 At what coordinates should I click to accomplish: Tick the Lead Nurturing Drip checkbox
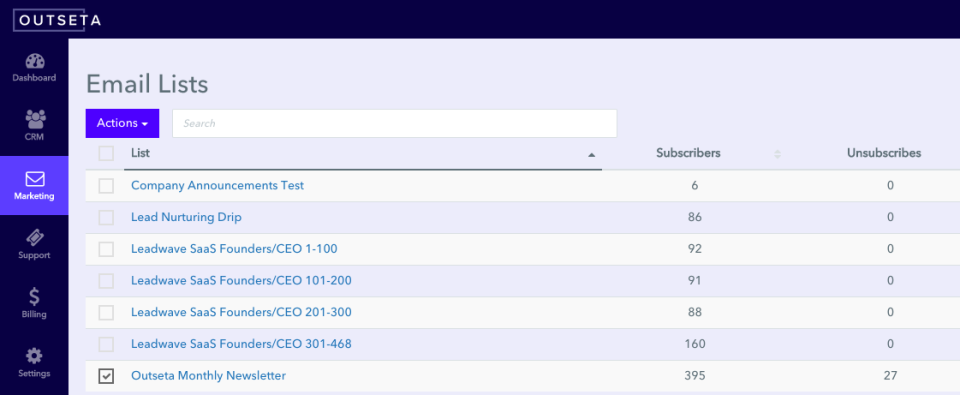click(x=107, y=217)
